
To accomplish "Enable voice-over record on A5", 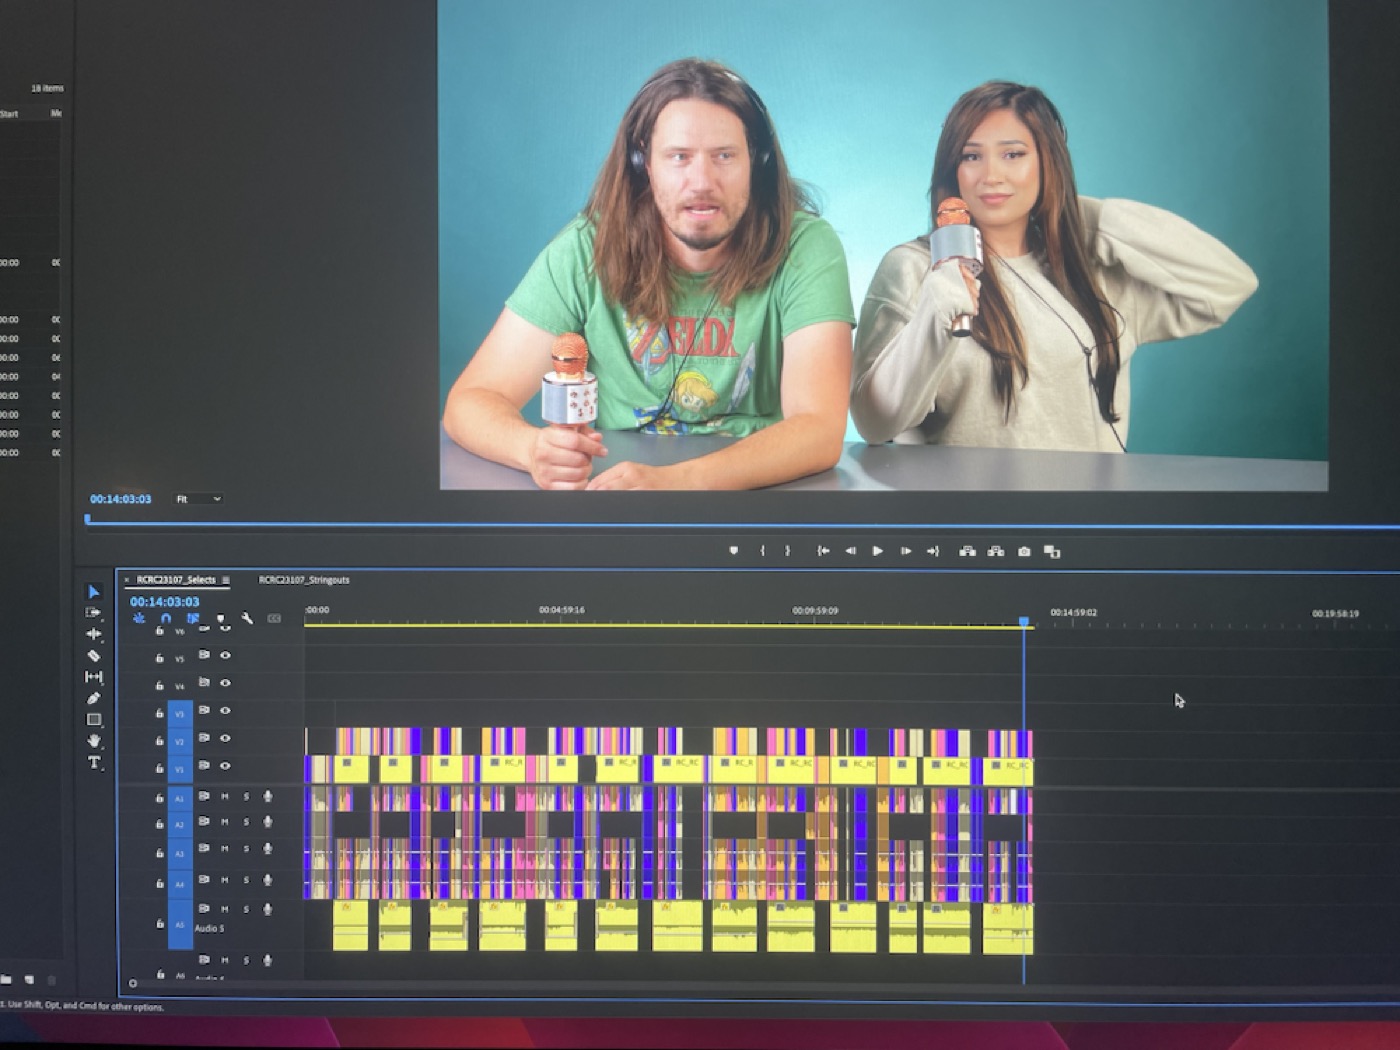I will tap(267, 909).
